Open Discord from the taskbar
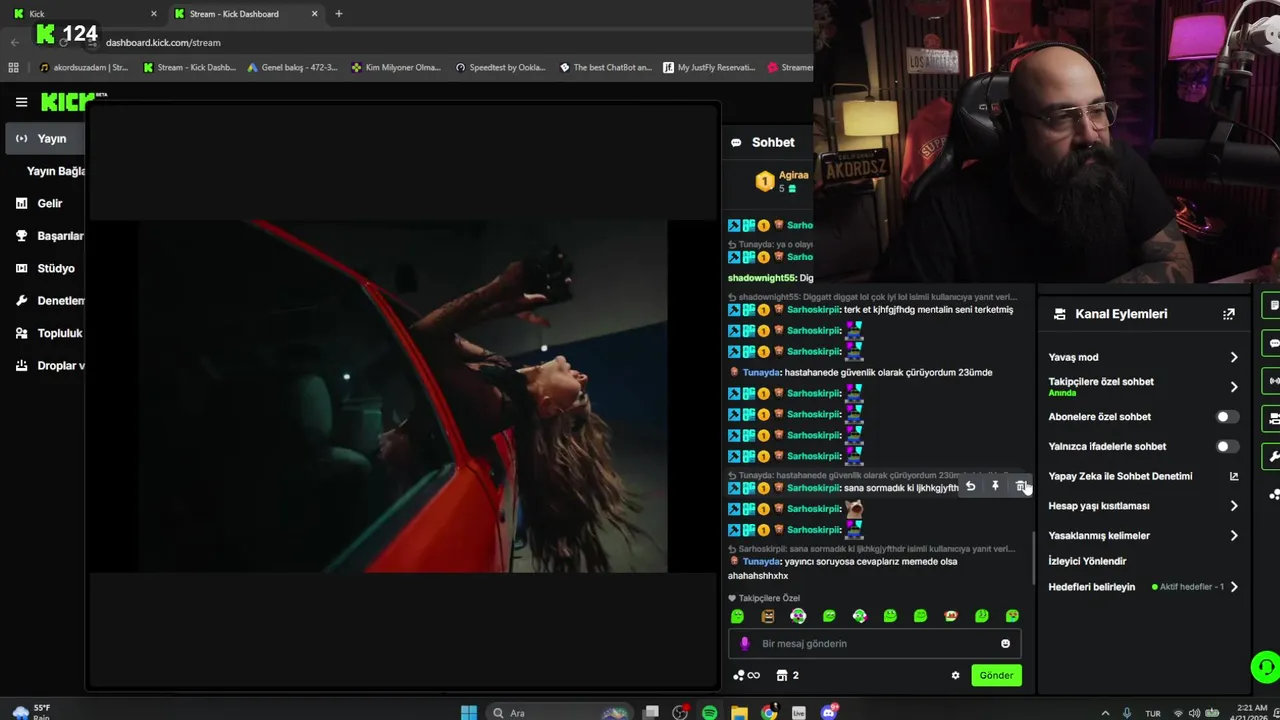This screenshot has width=1280, height=720. tap(828, 712)
